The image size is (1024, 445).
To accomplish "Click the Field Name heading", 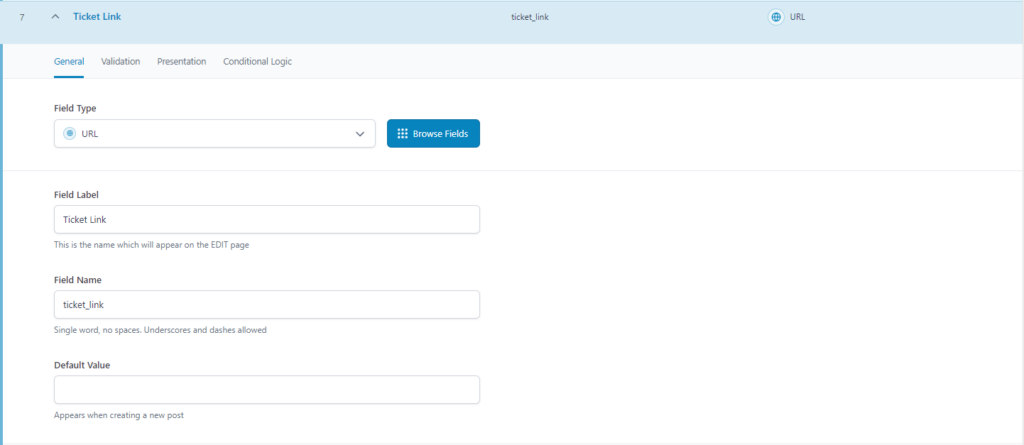I will click(77, 280).
